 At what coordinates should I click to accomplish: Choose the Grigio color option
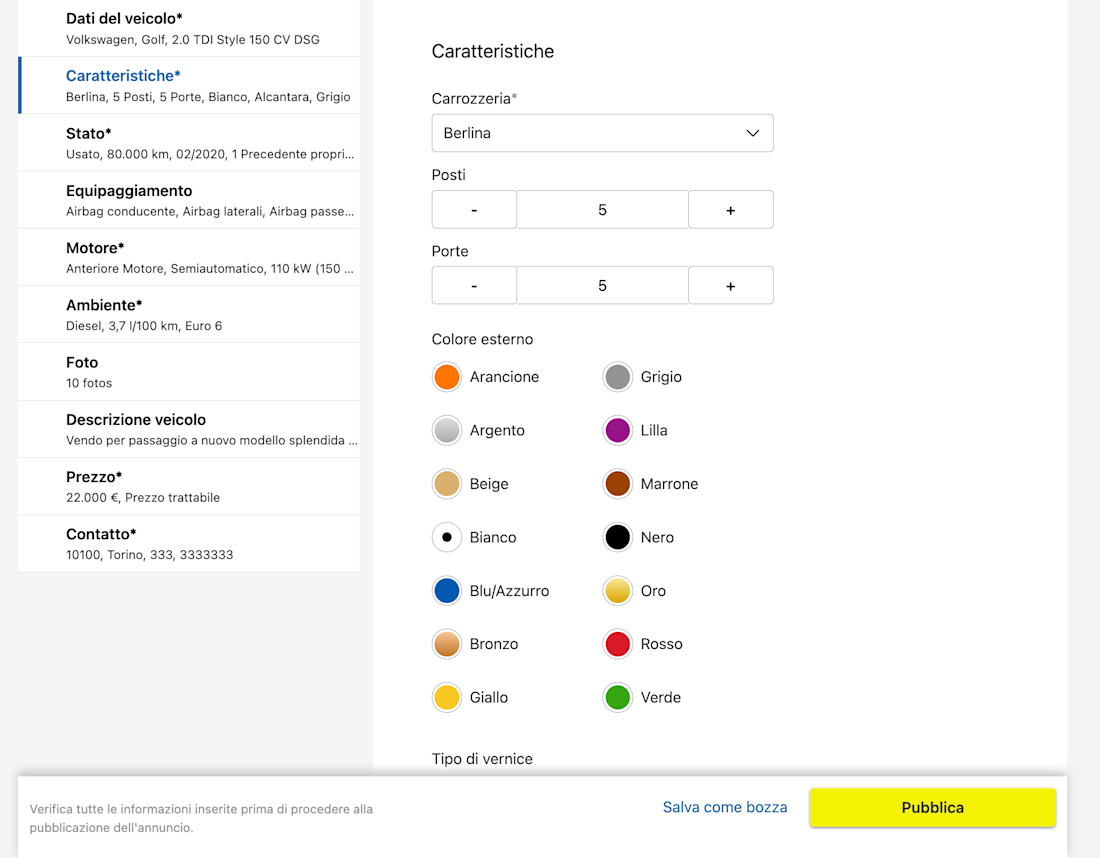(x=618, y=377)
